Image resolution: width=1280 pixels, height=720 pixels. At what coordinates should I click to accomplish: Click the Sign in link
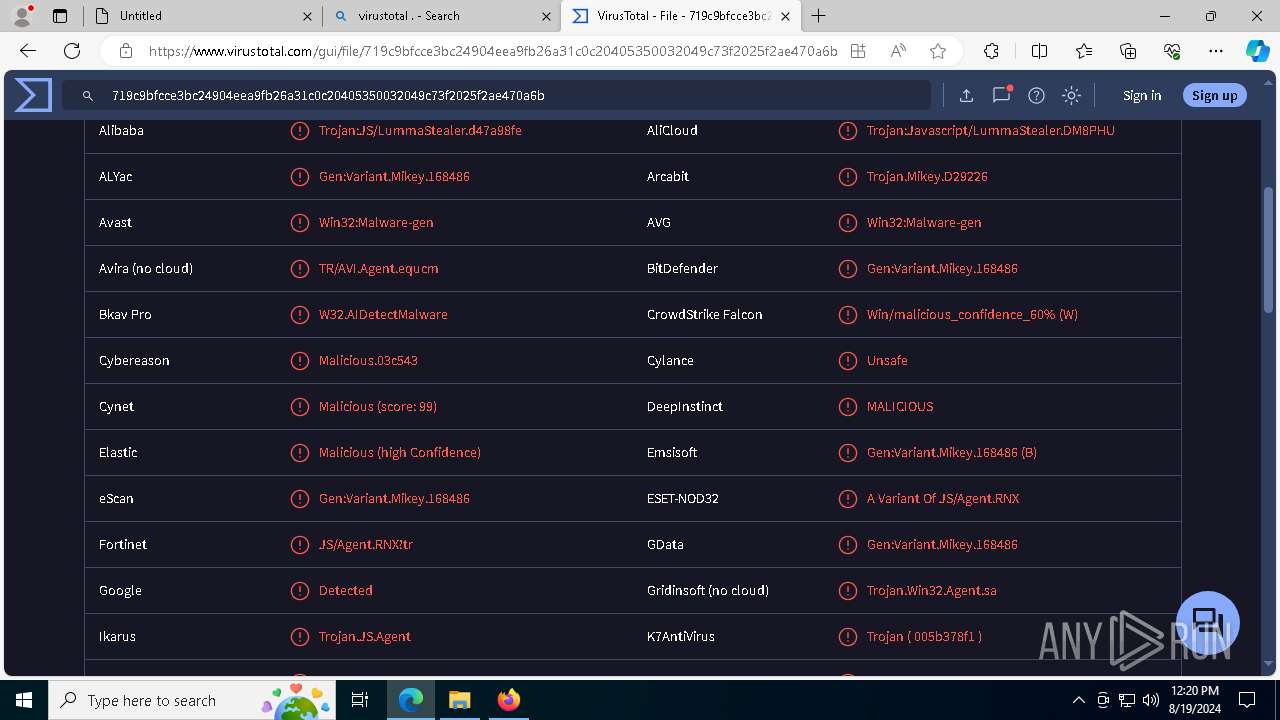(x=1142, y=95)
